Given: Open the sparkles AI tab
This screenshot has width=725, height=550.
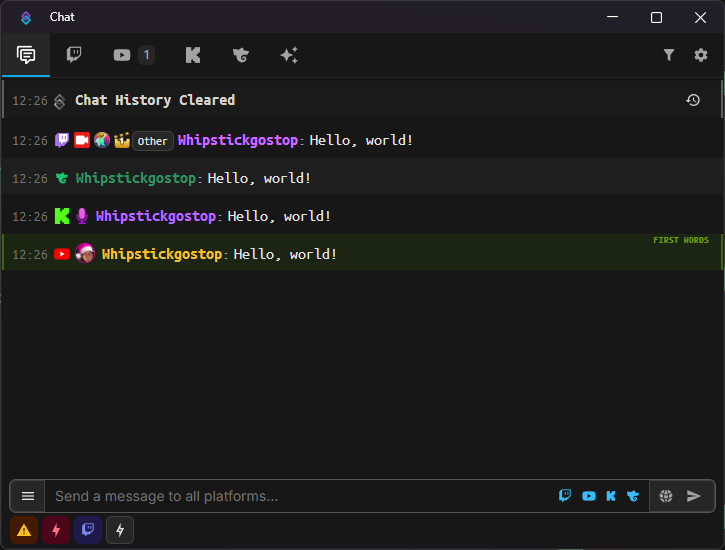Looking at the screenshot, I should tap(289, 55).
